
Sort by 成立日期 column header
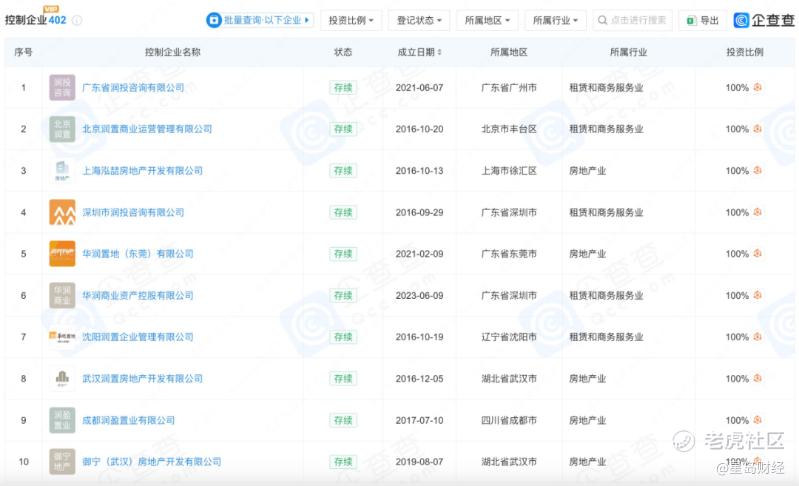point(419,52)
